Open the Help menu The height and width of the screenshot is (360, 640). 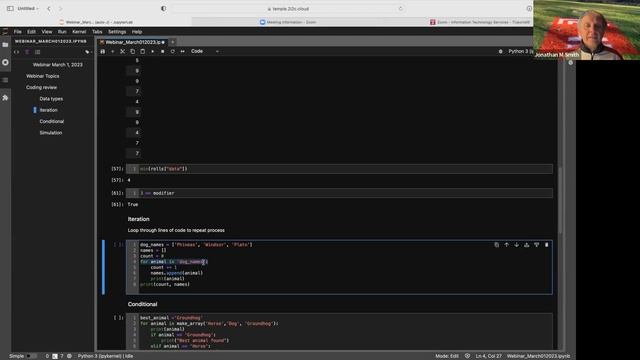coord(137,32)
